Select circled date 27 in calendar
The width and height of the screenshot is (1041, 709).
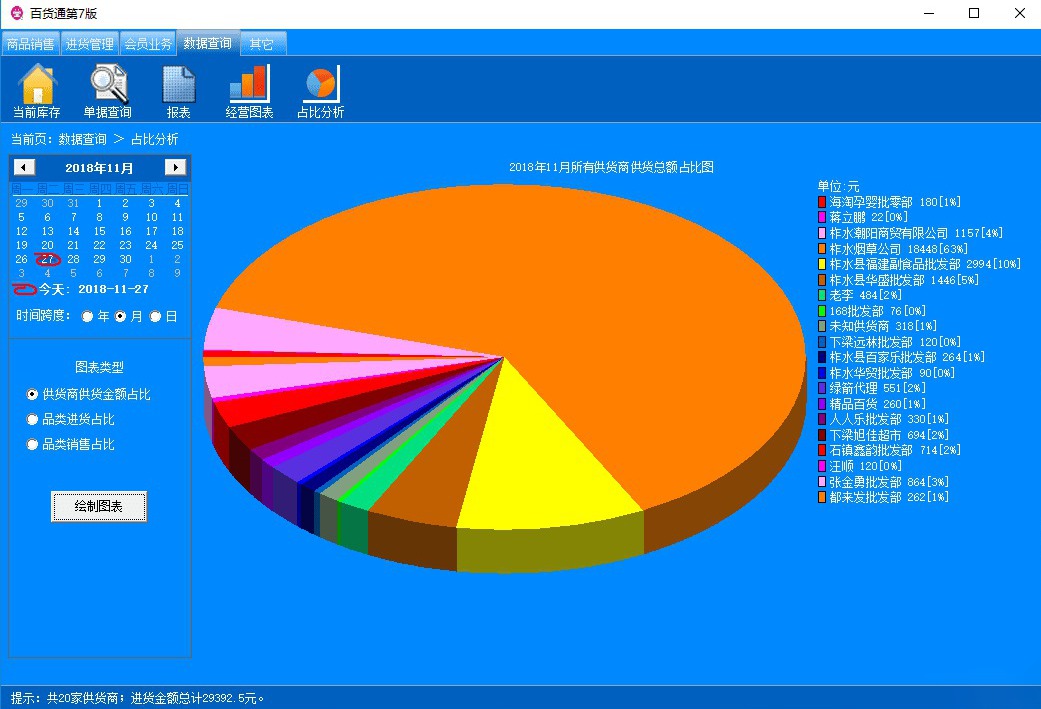click(x=47, y=259)
